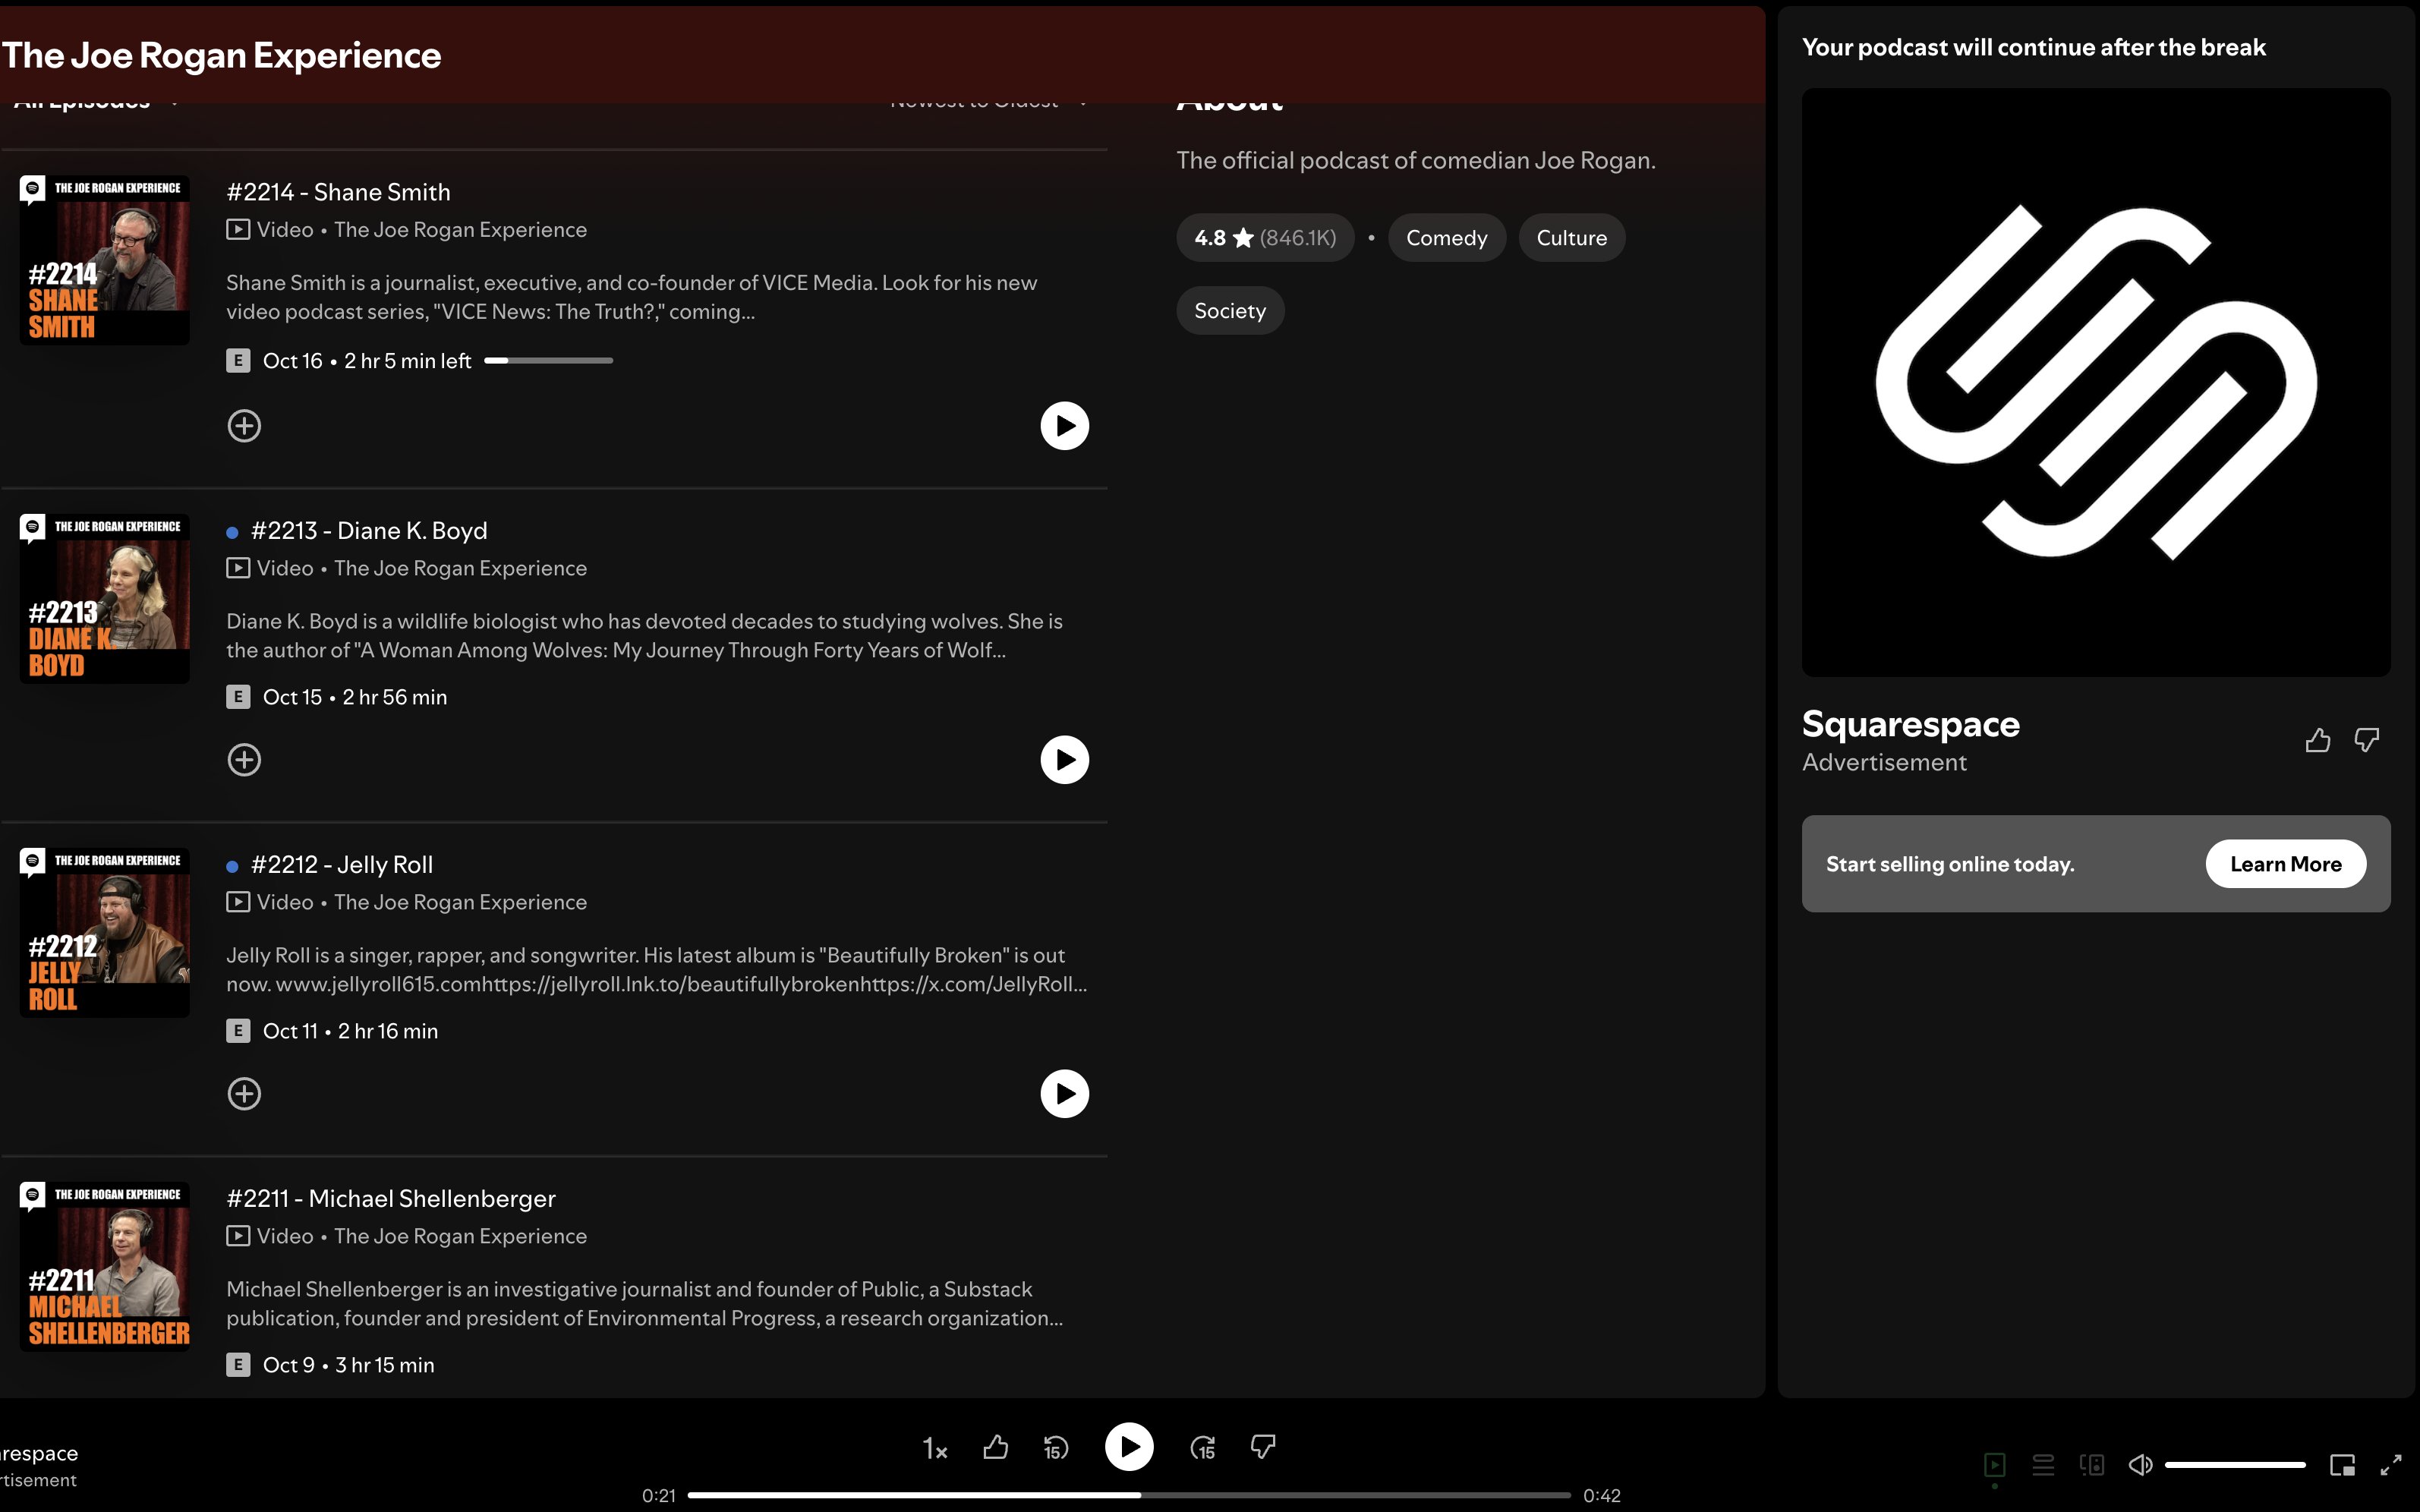Play the #2212 Jelly Roll episode
Screen dimensions: 2420x1512
point(1064,1094)
